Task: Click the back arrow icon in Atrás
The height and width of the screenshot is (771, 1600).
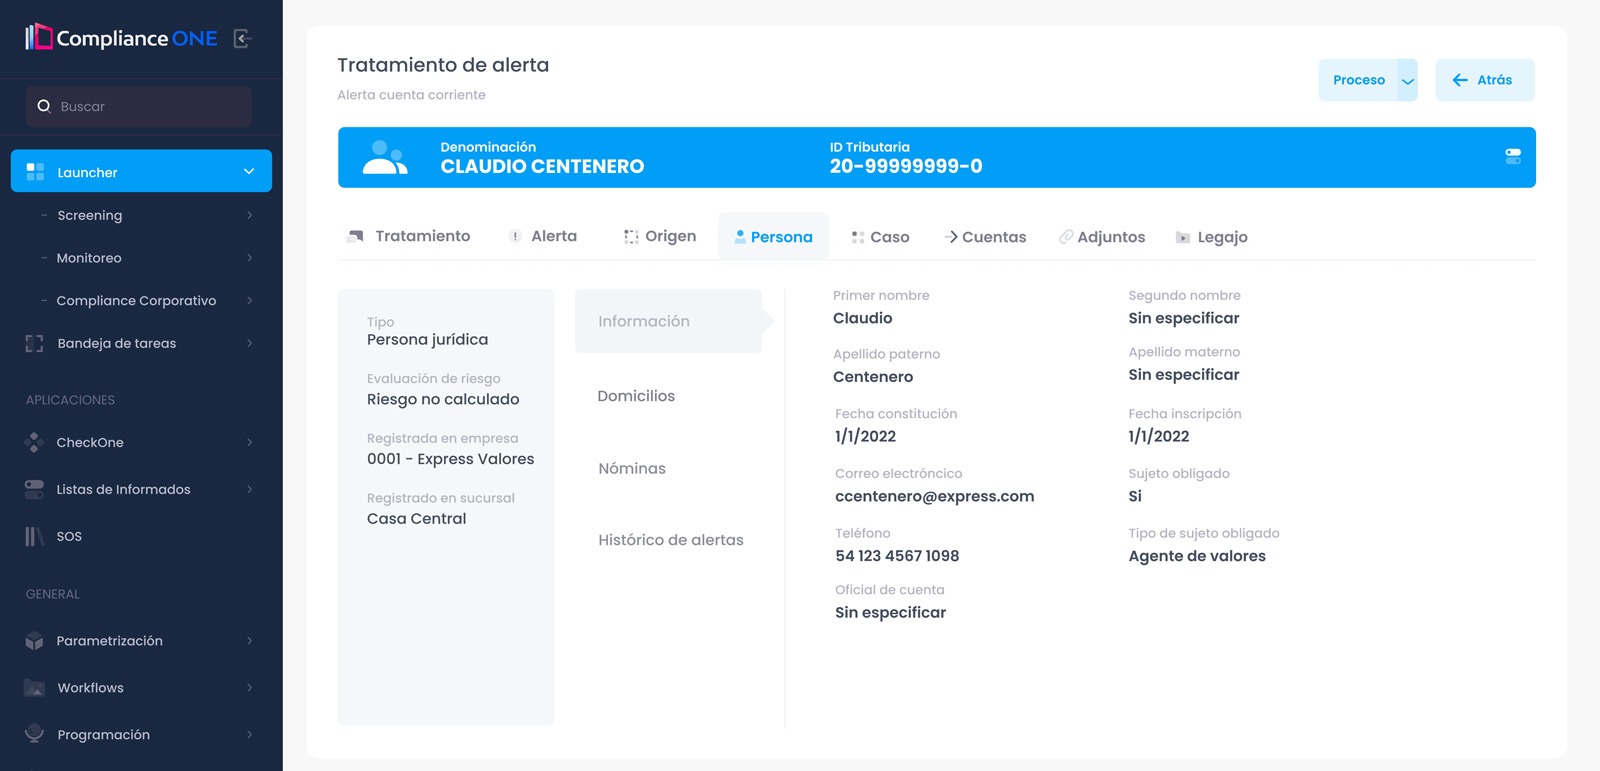Action: click(x=1460, y=80)
